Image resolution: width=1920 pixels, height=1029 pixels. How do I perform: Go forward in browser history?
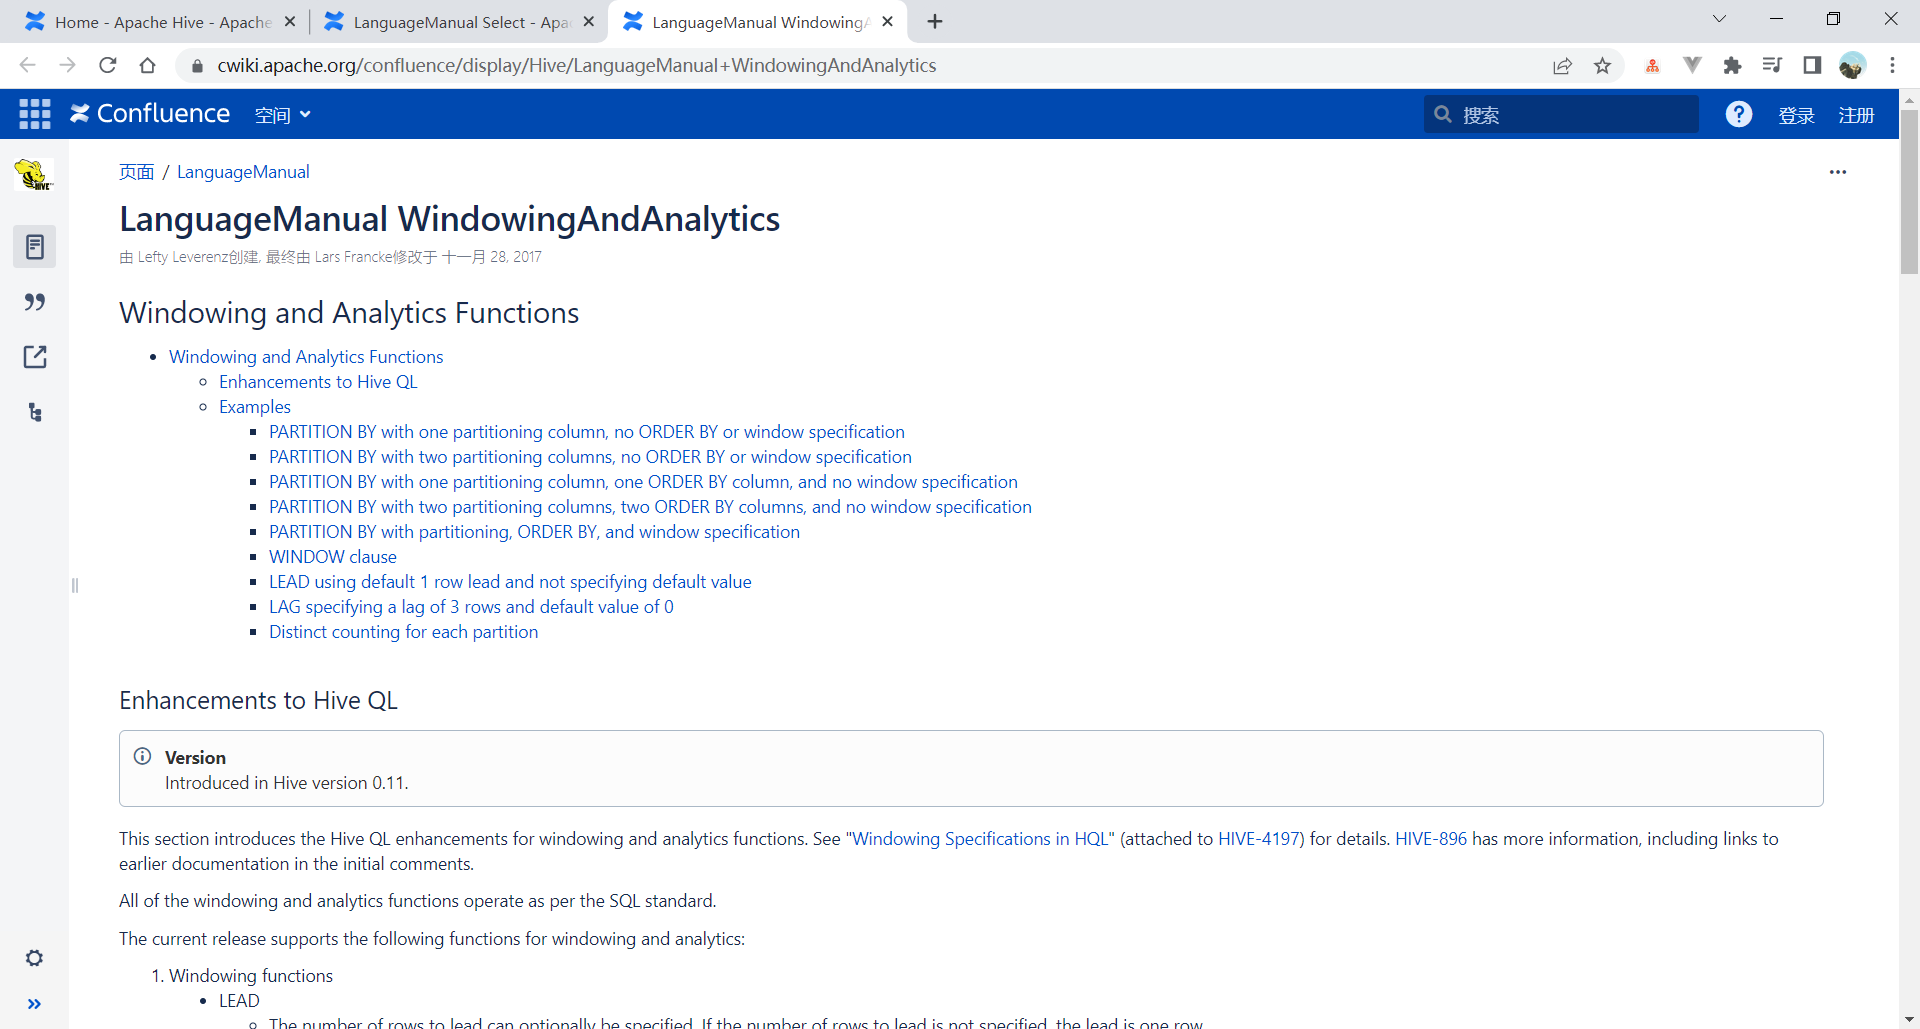tap(67, 65)
